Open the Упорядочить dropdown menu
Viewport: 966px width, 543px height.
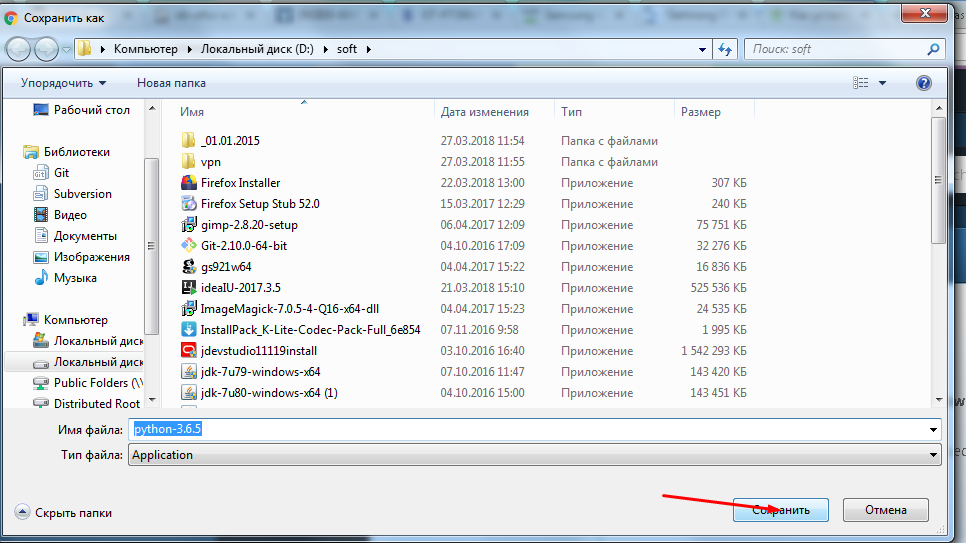point(63,83)
